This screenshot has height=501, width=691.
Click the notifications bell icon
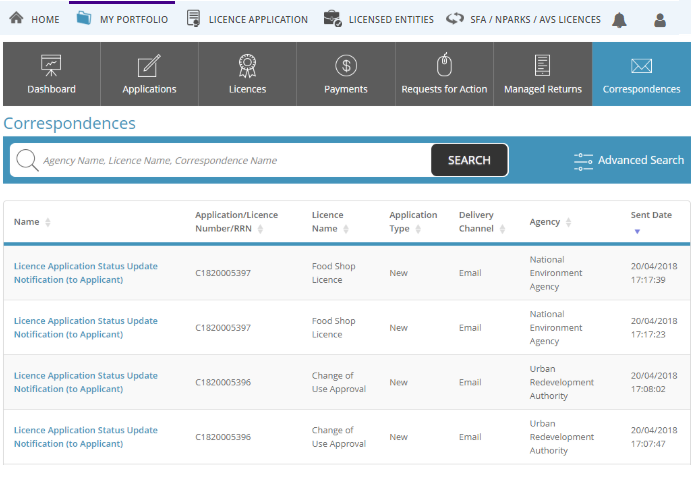coord(619,20)
